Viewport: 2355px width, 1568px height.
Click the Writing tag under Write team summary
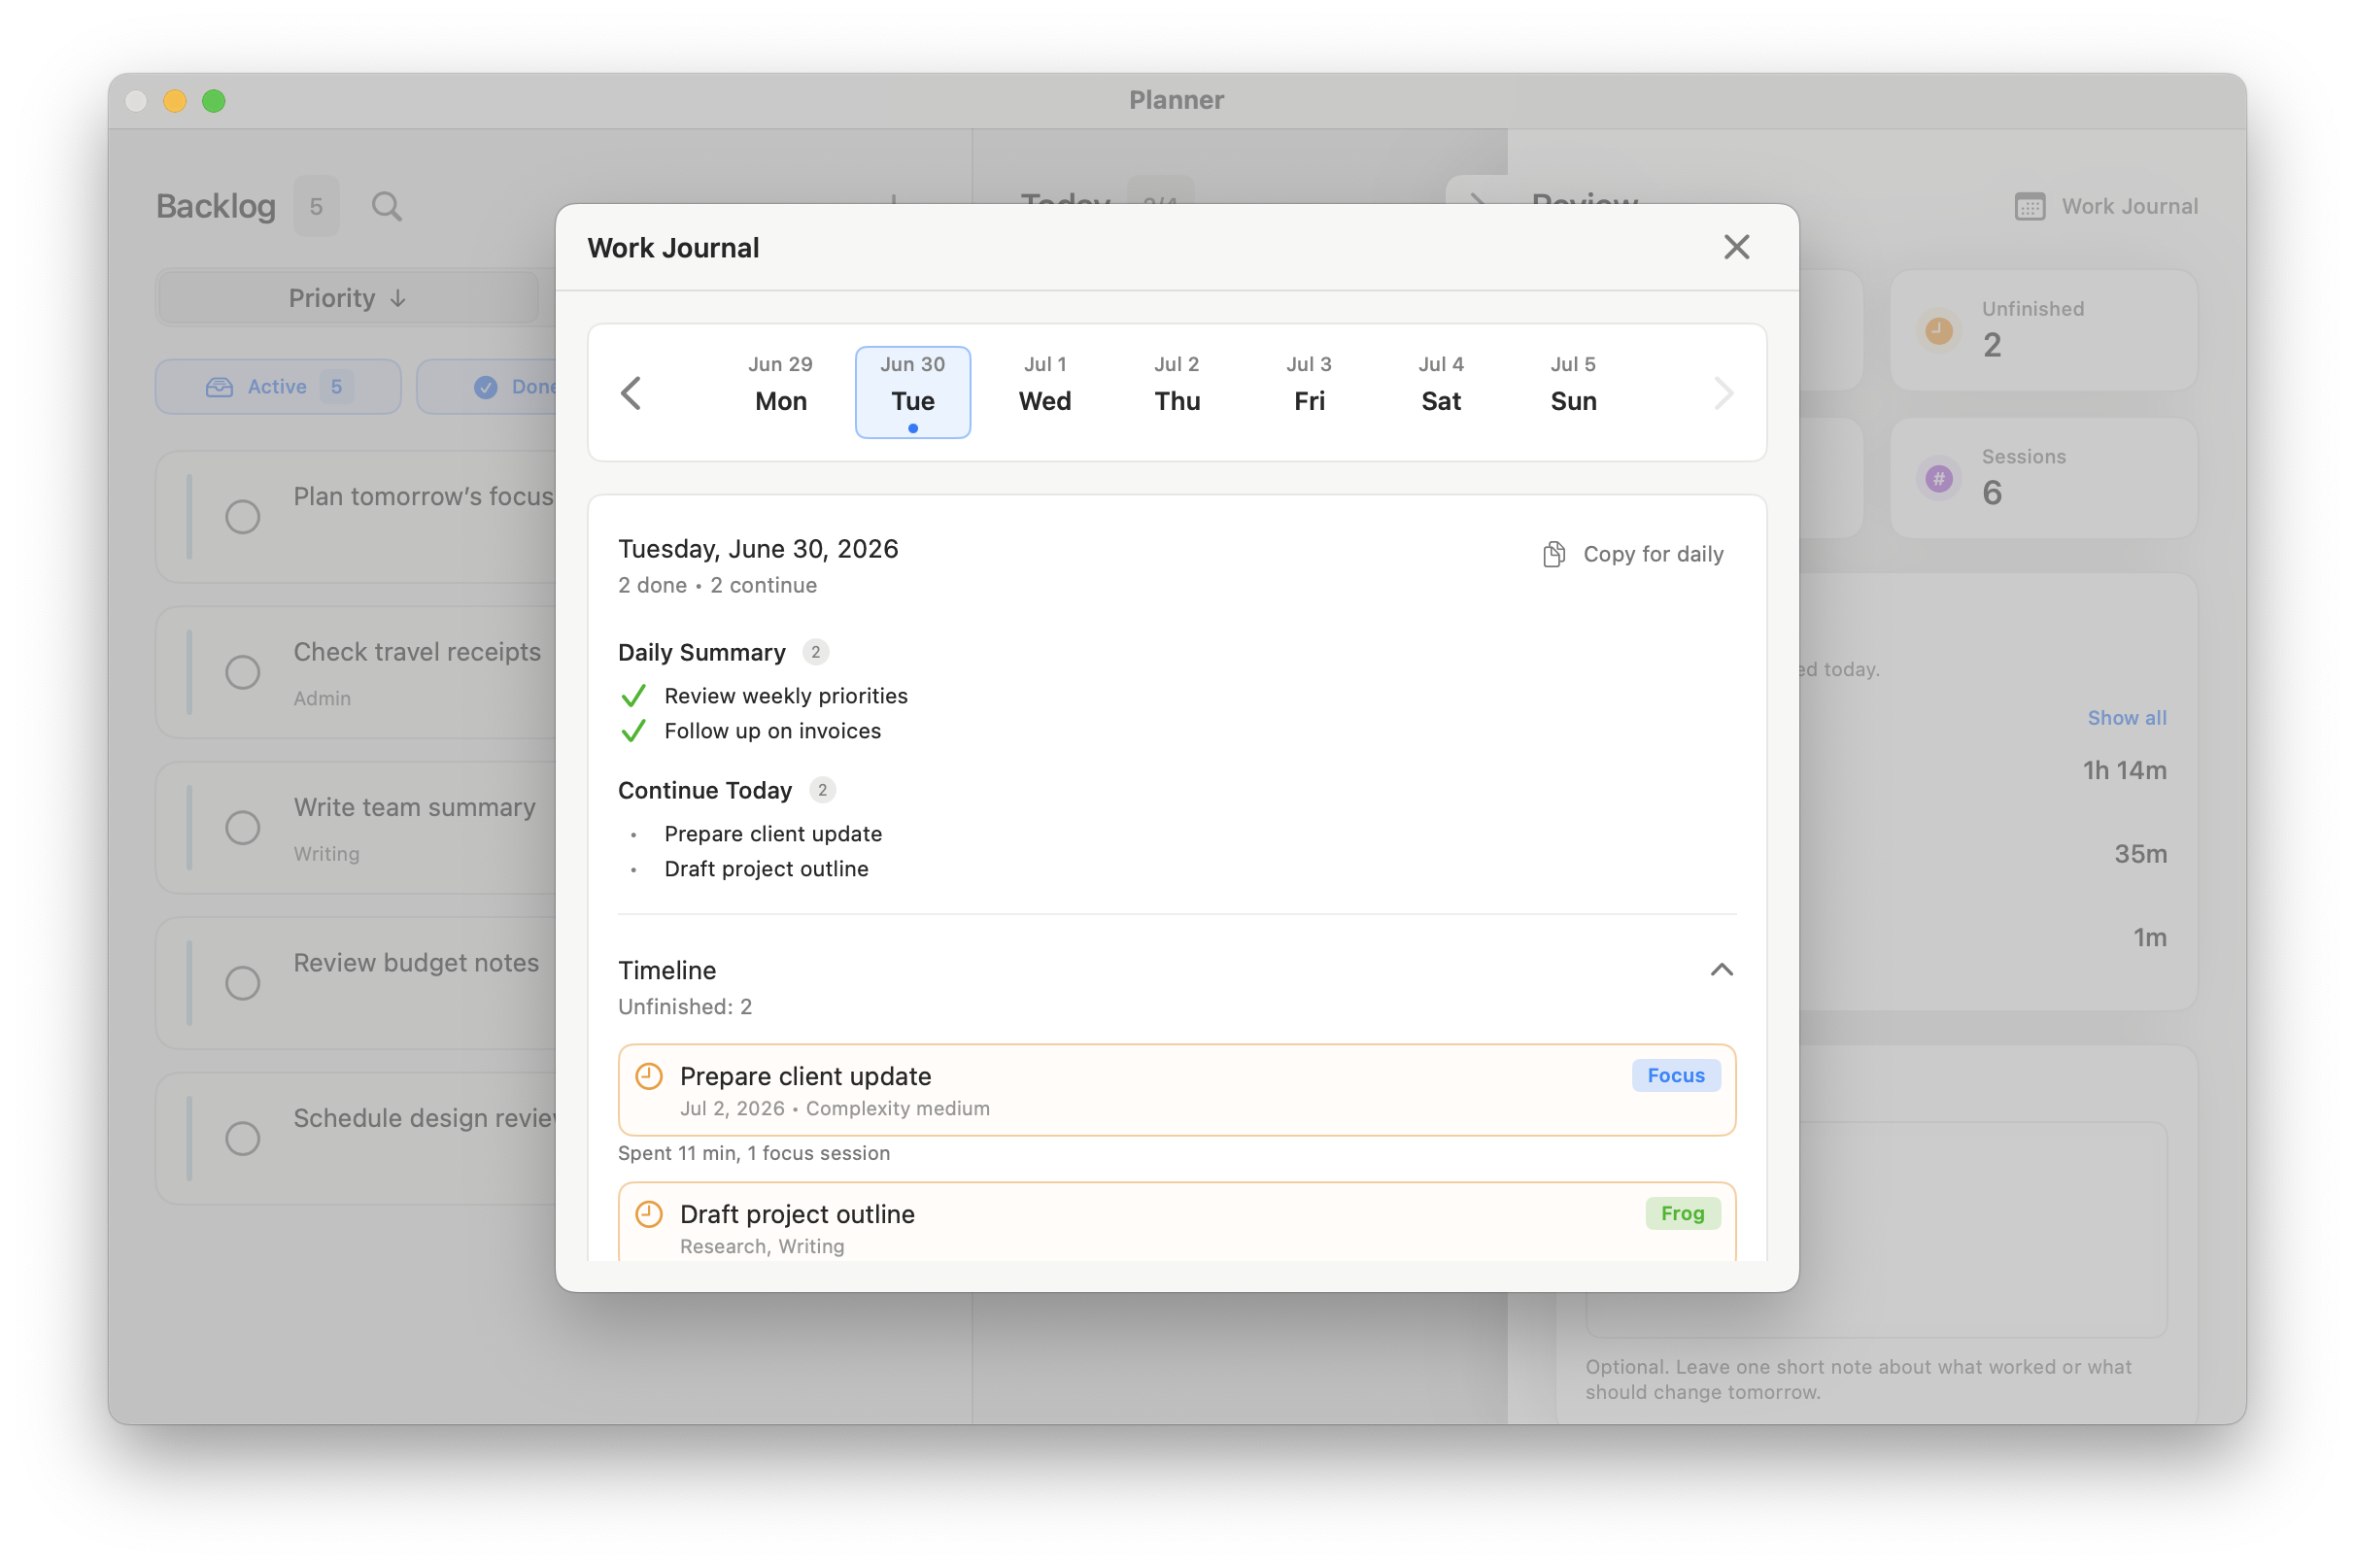point(326,854)
